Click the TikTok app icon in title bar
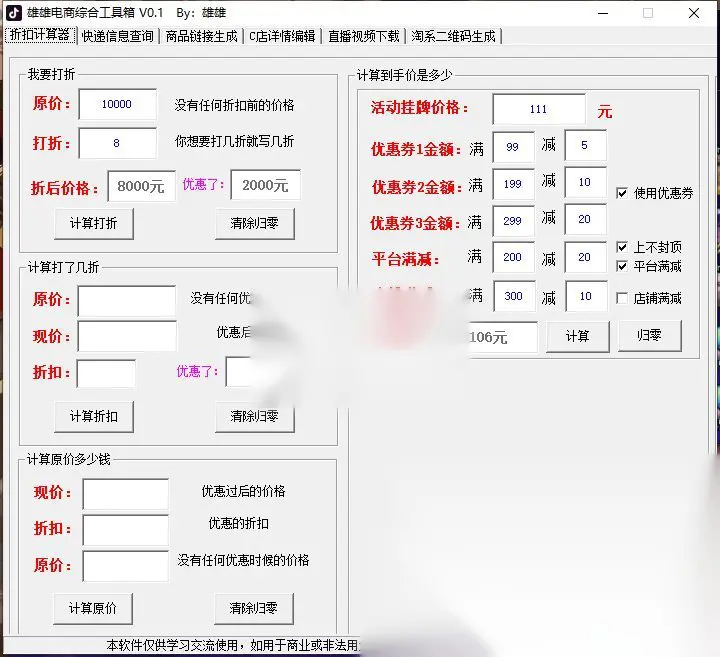 pyautogui.click(x=14, y=13)
